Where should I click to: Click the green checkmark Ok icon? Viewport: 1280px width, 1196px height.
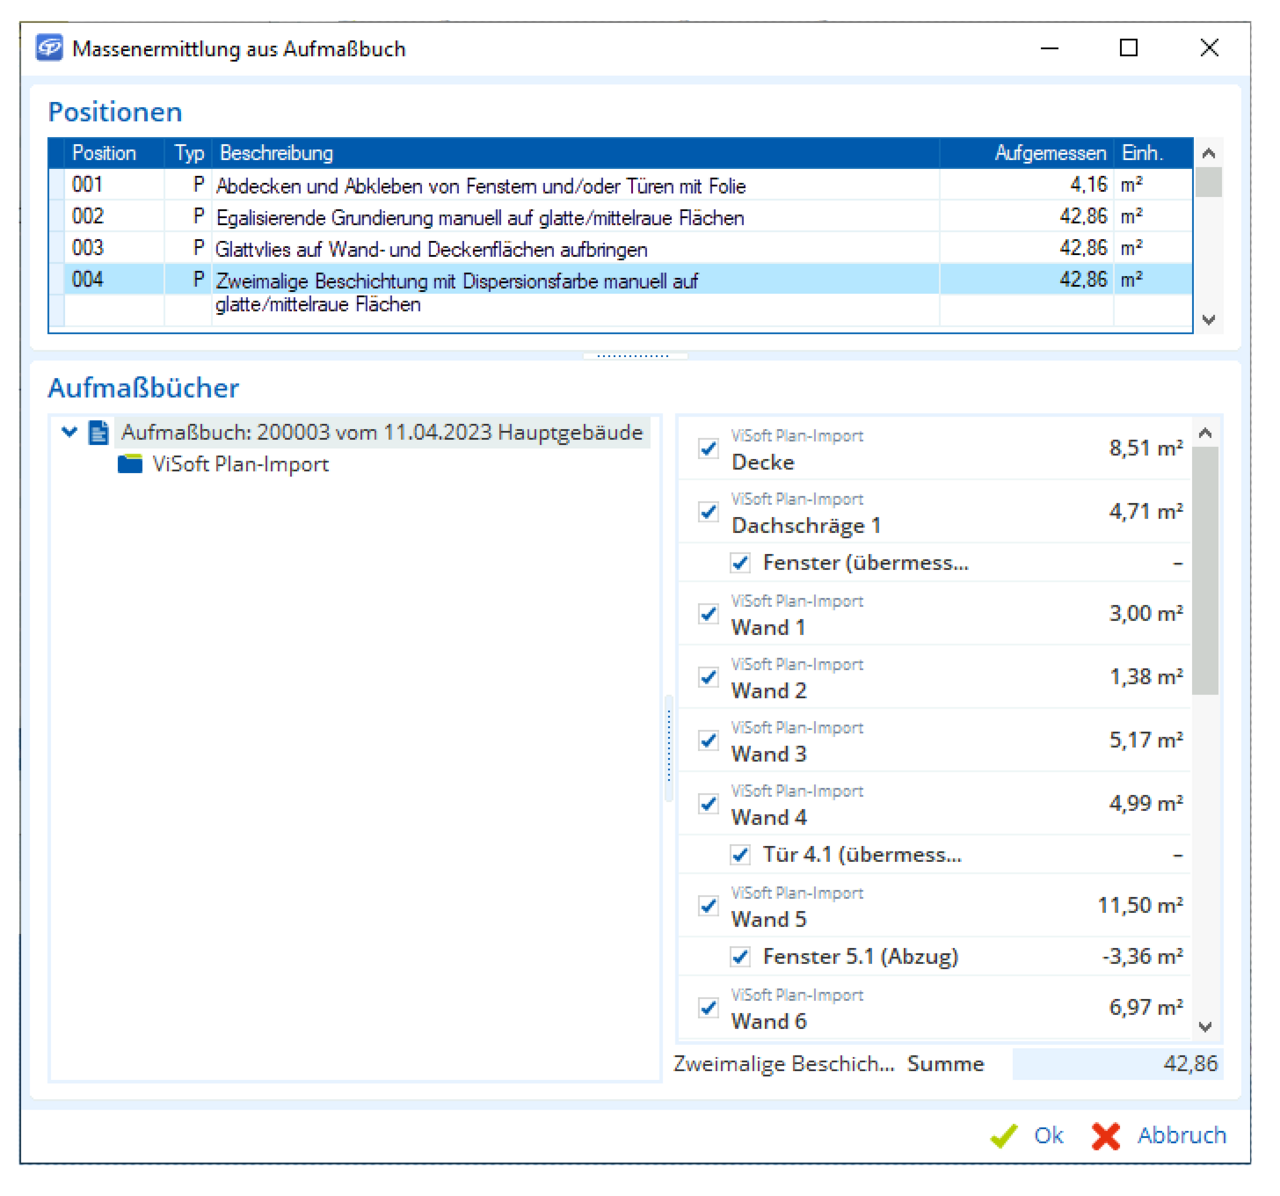tap(1003, 1136)
